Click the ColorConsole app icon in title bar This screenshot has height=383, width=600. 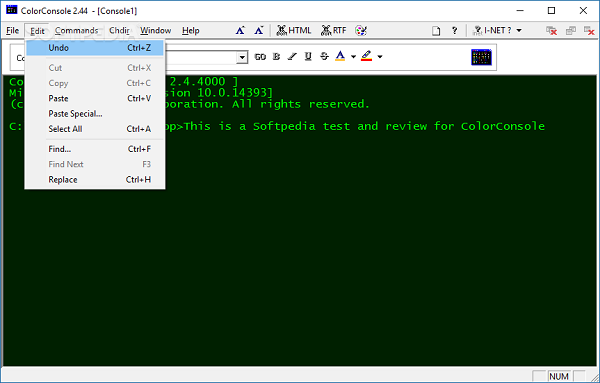11,10
